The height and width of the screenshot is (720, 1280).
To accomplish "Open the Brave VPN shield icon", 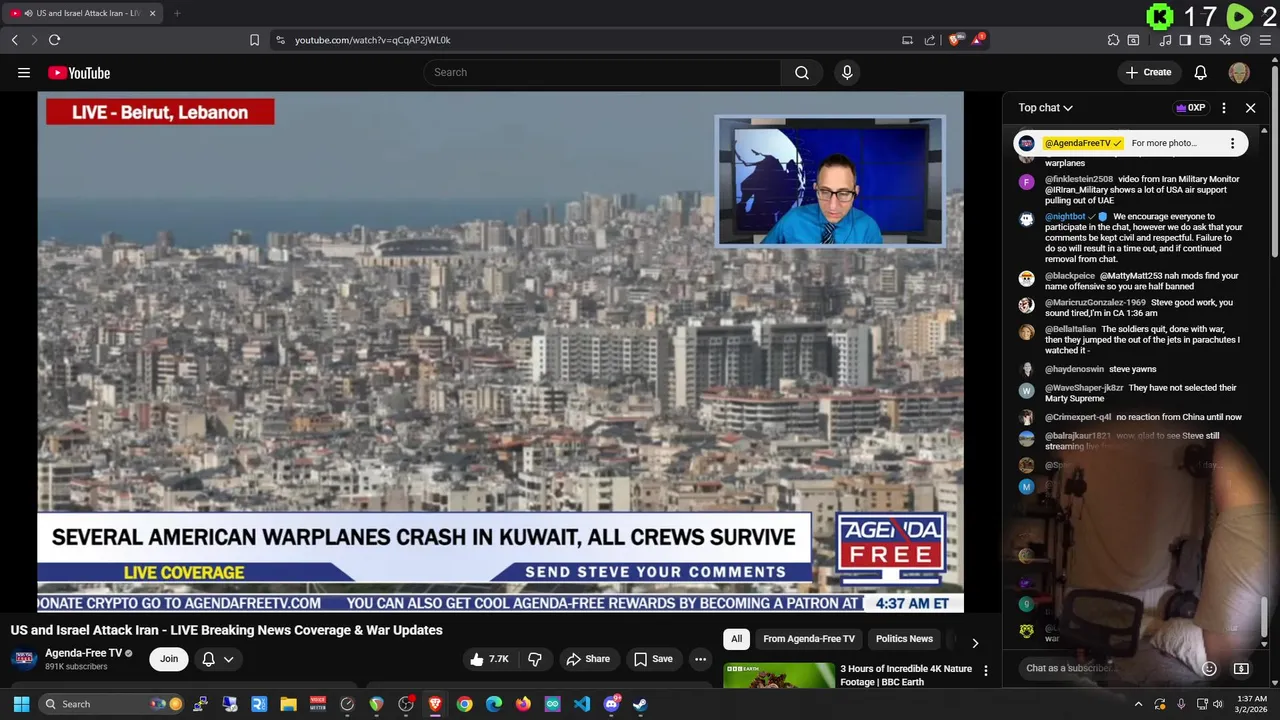I will [1245, 40].
